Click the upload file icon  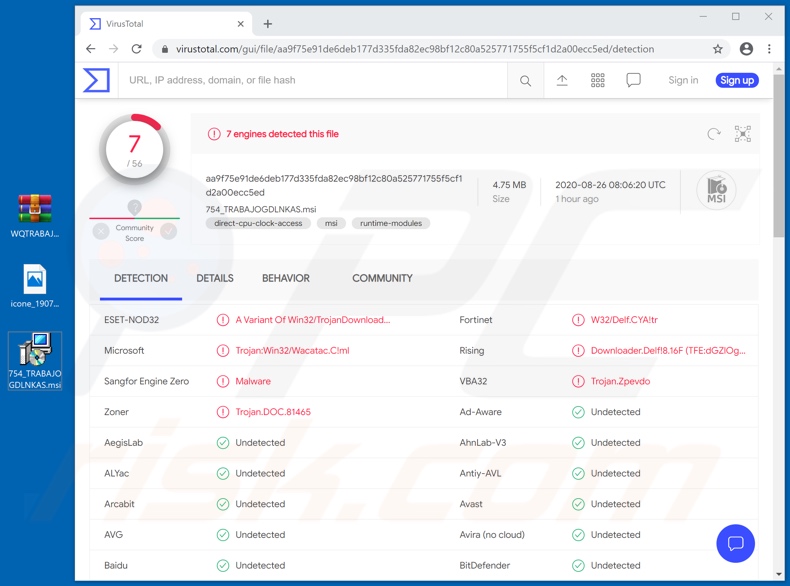[562, 80]
